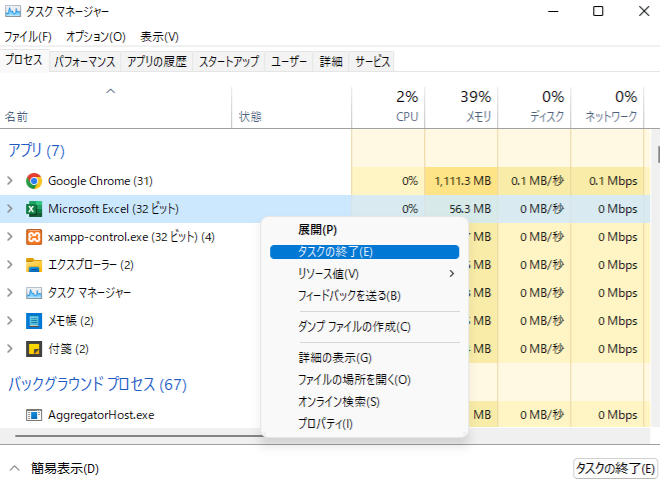Viewport: 660px width, 491px height.
Task: Click the 付箋 sticky notes icon
Action: coord(33,349)
